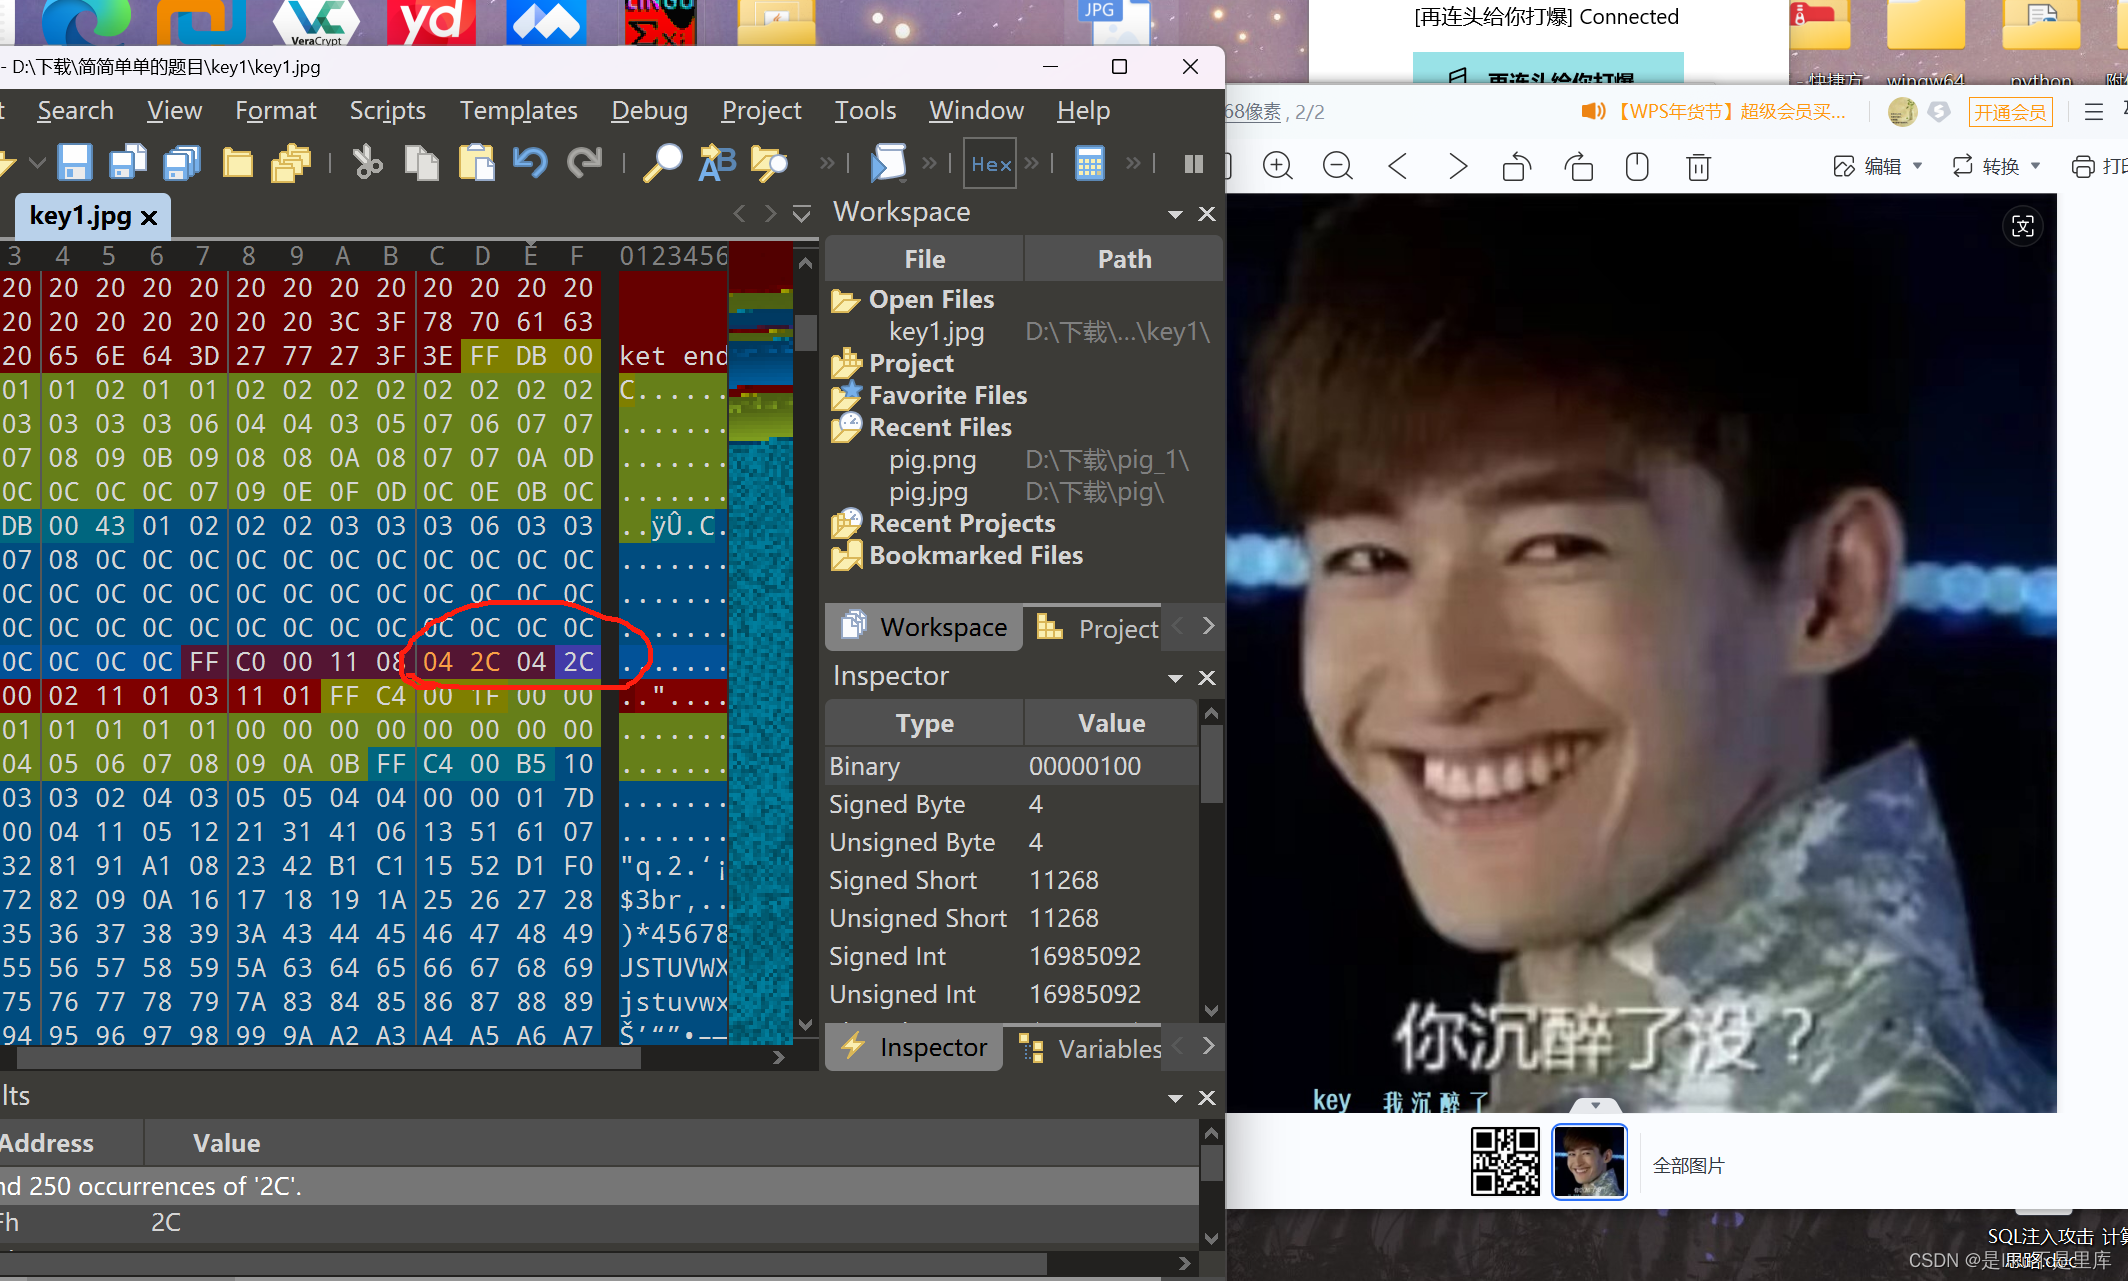The width and height of the screenshot is (2128, 1281).
Task: Expand the 编辑 dropdown in viewer
Action: (x=1917, y=166)
